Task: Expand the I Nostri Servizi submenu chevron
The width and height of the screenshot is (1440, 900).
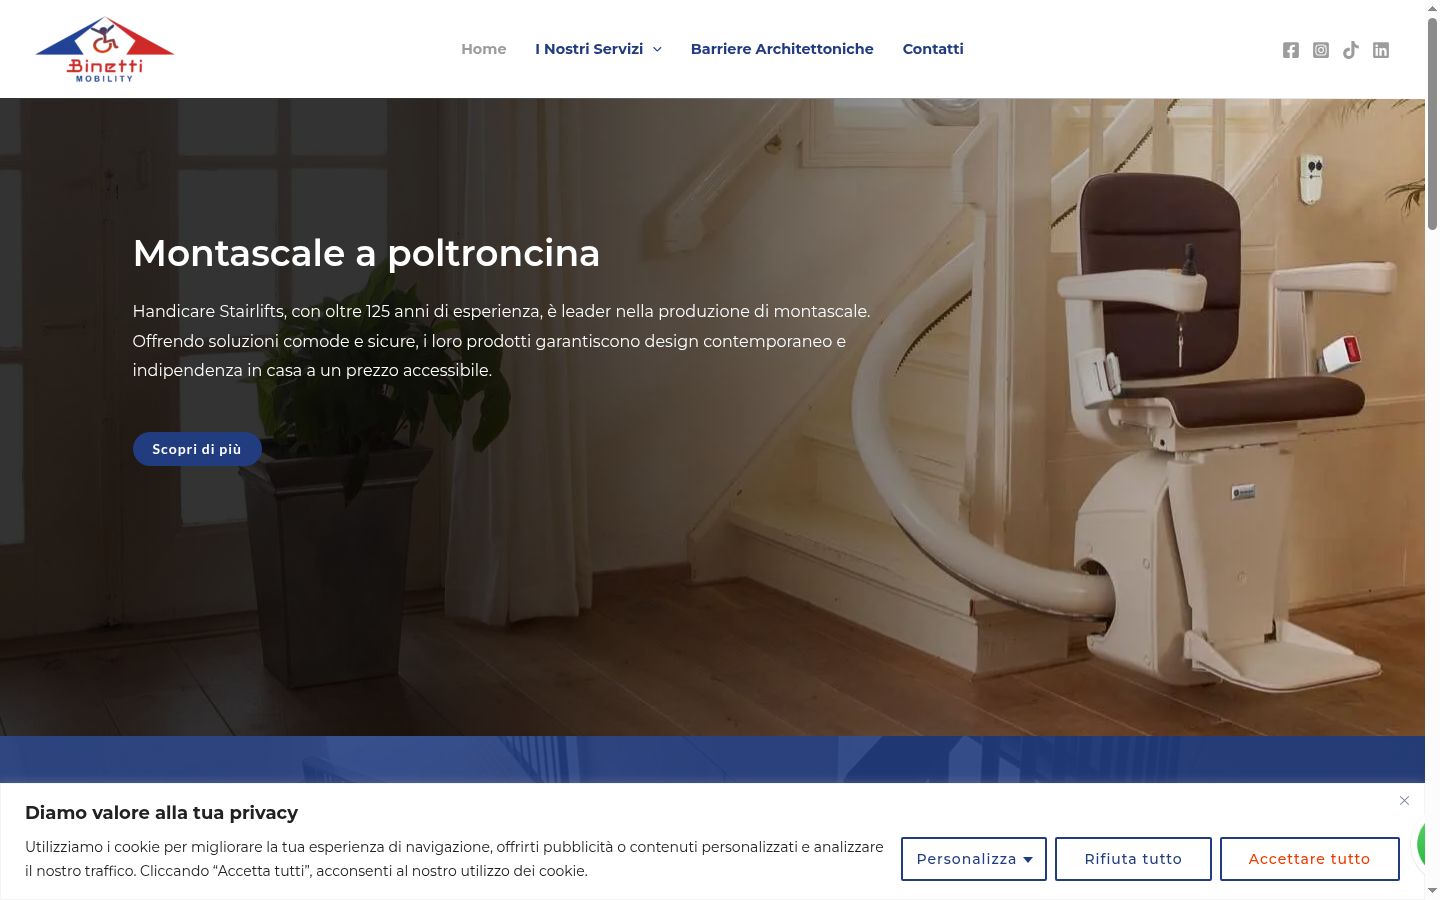Action: [x=657, y=49]
